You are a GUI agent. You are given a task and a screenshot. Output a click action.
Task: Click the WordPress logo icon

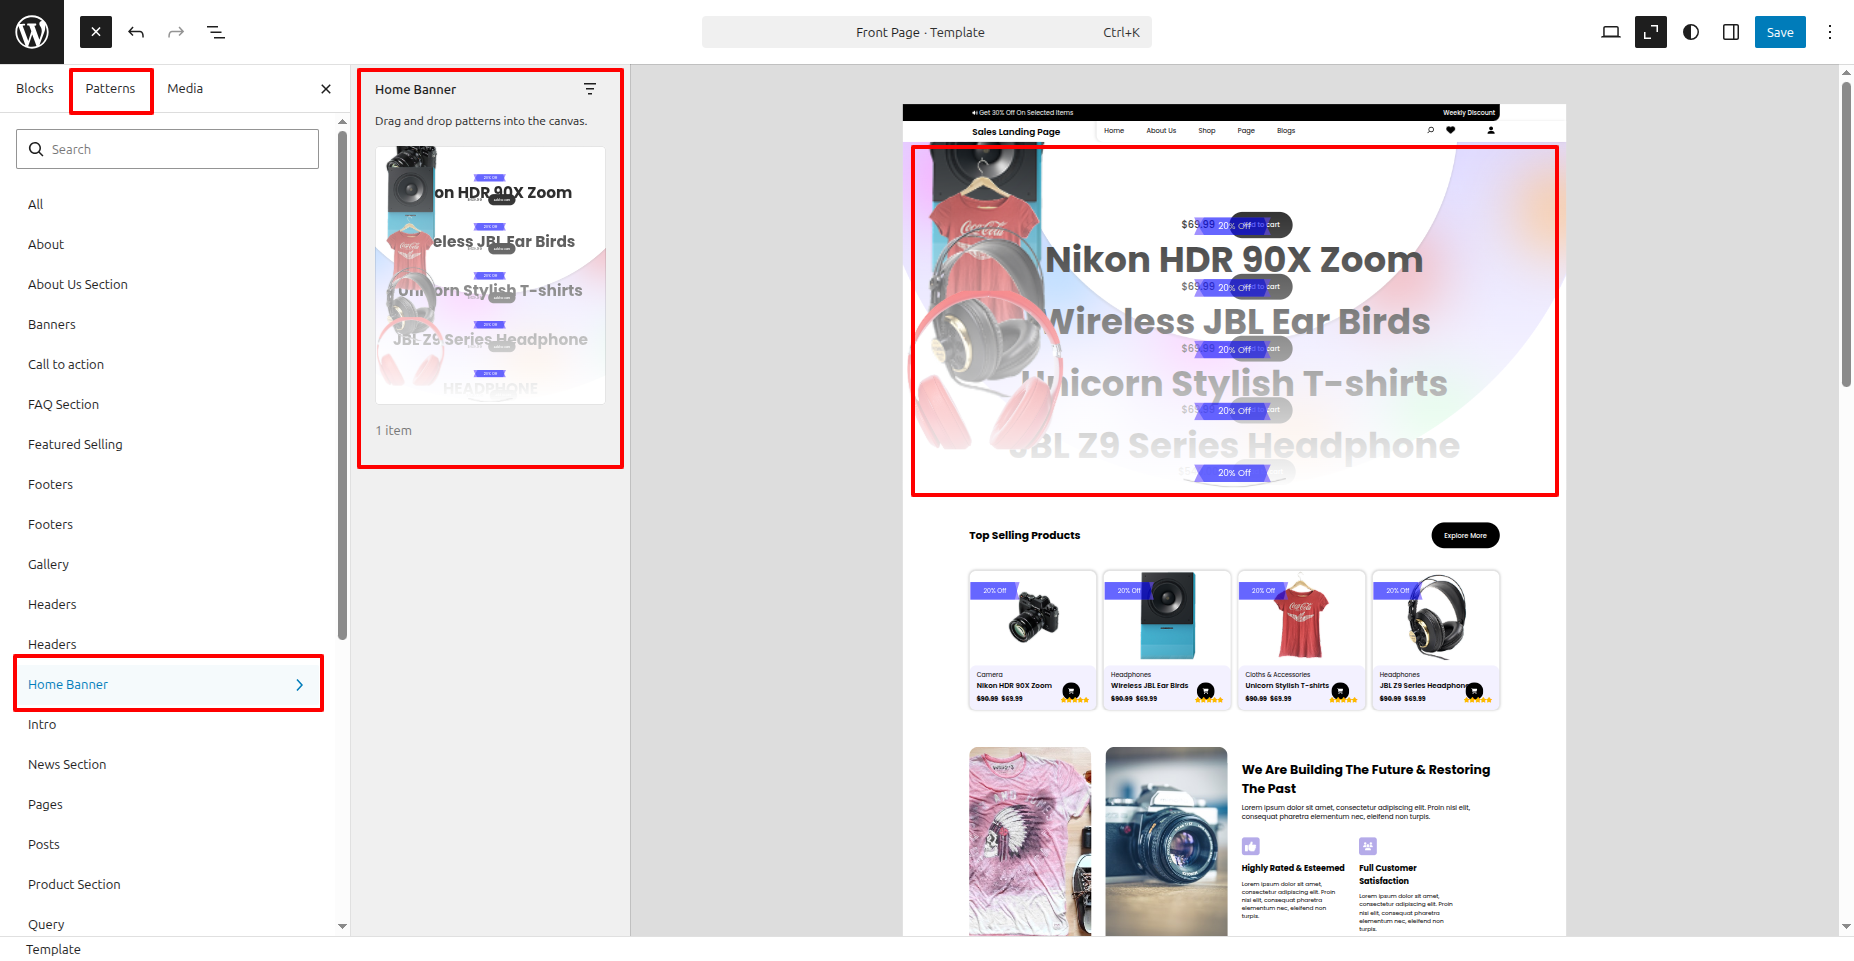pos(32,32)
